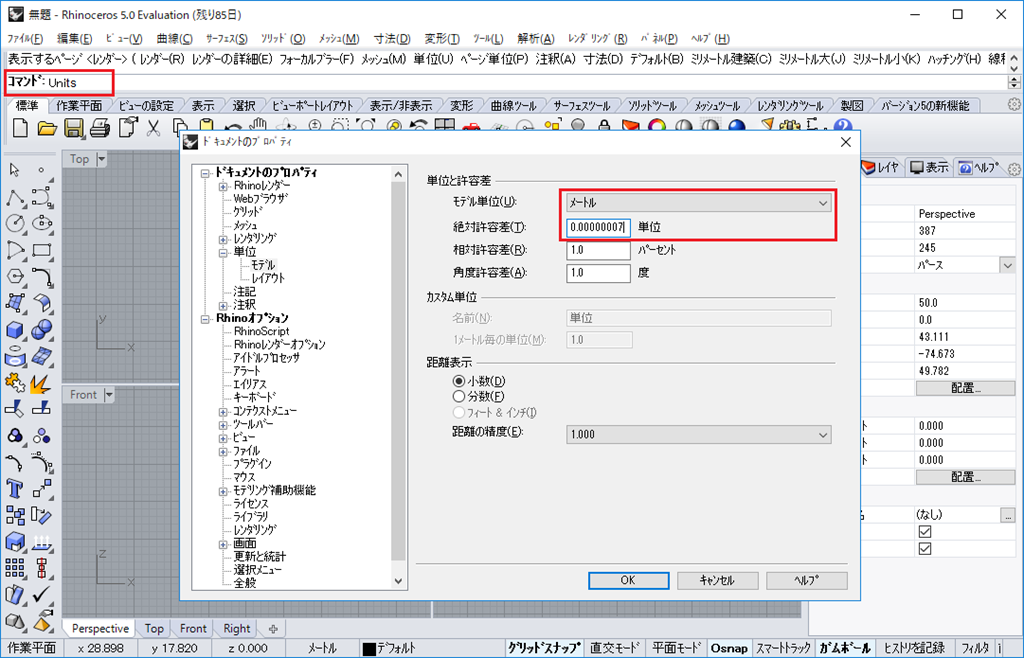This screenshot has width=1024, height=658.
Task: Click the second 配置... button below coordinates
Action: click(966, 477)
